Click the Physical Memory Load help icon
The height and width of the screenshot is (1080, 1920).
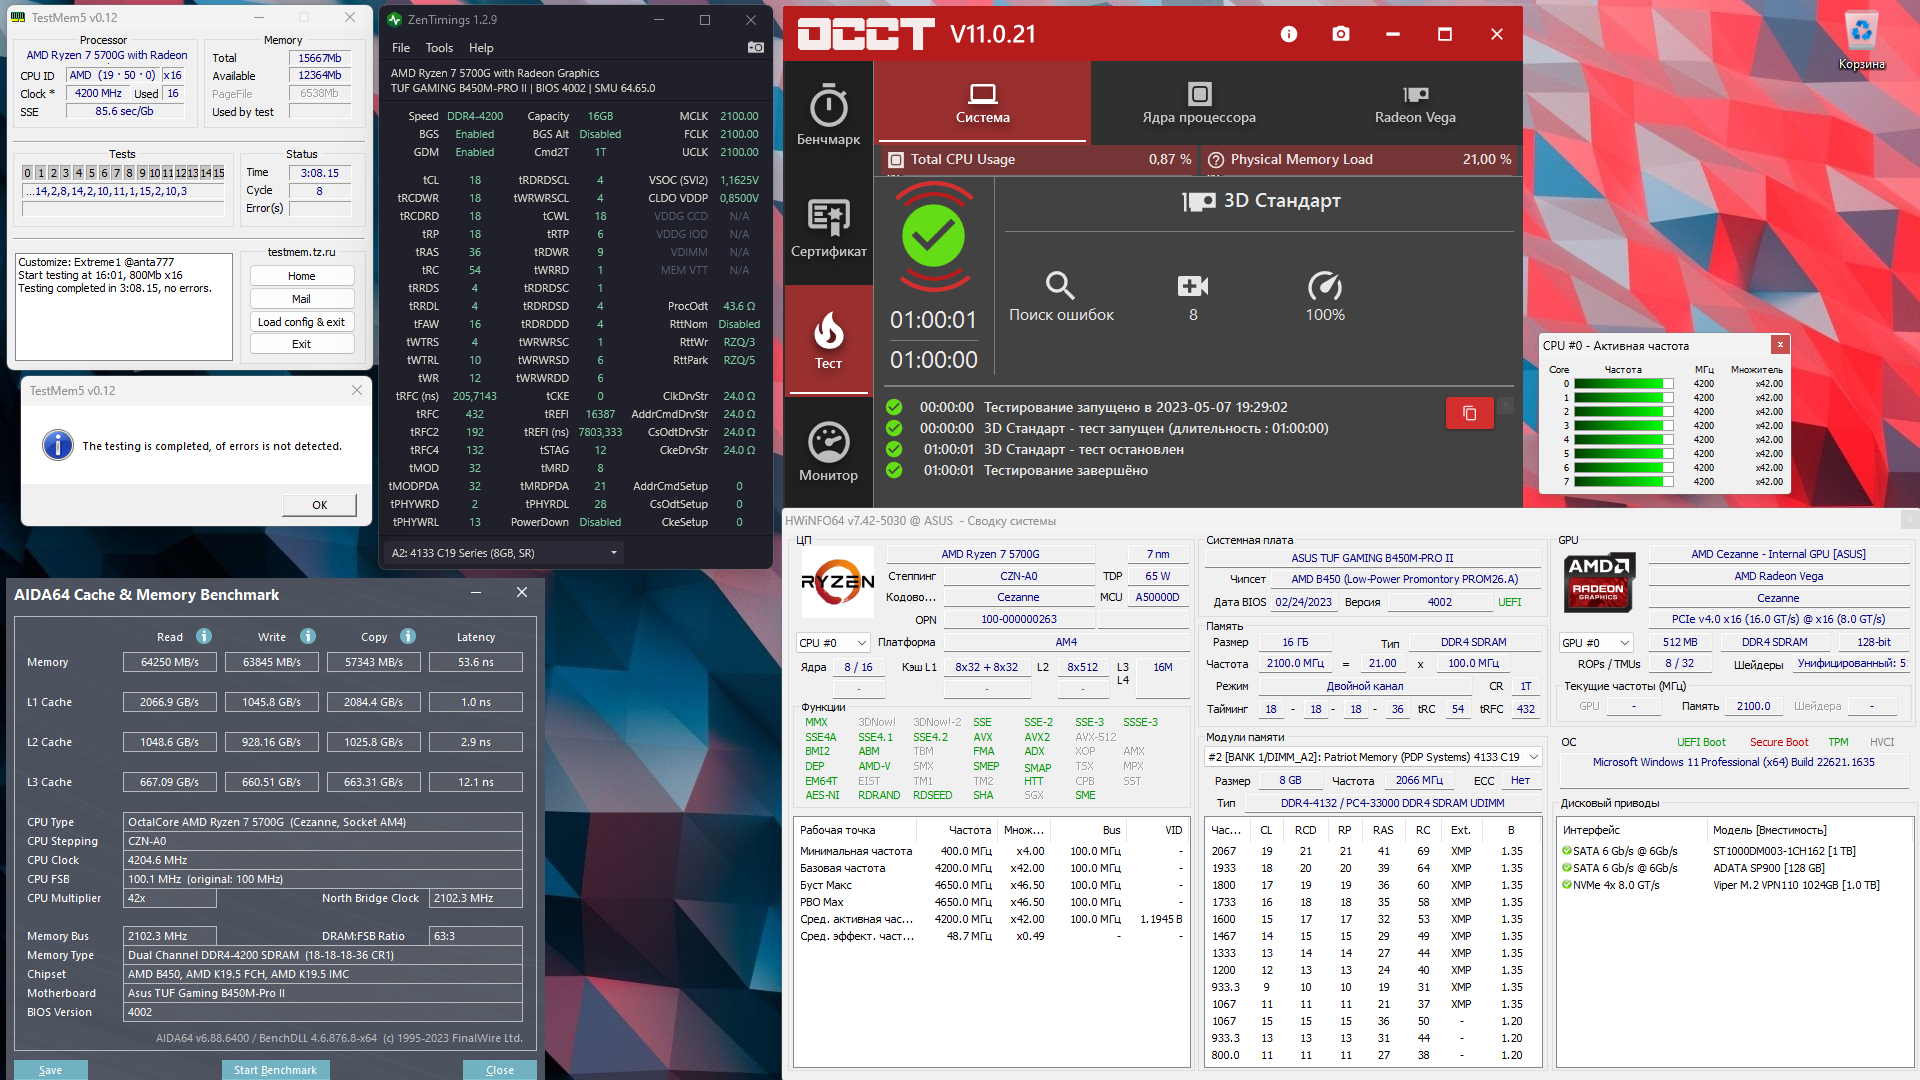pyautogui.click(x=1216, y=160)
